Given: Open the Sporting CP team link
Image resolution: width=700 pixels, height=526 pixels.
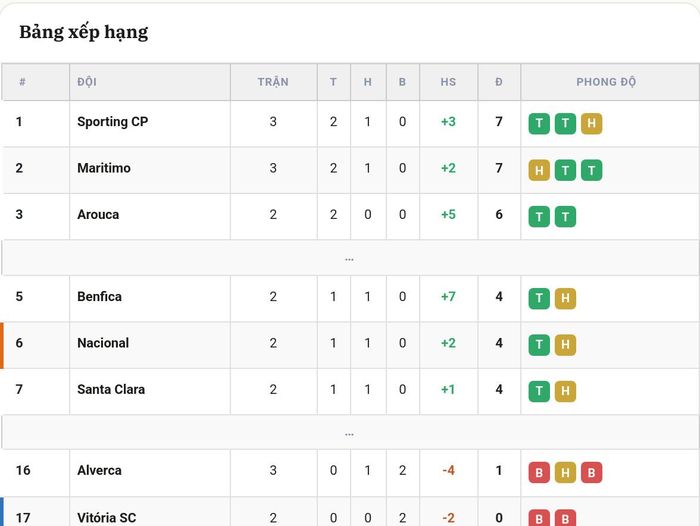Looking at the screenshot, I should (112, 122).
